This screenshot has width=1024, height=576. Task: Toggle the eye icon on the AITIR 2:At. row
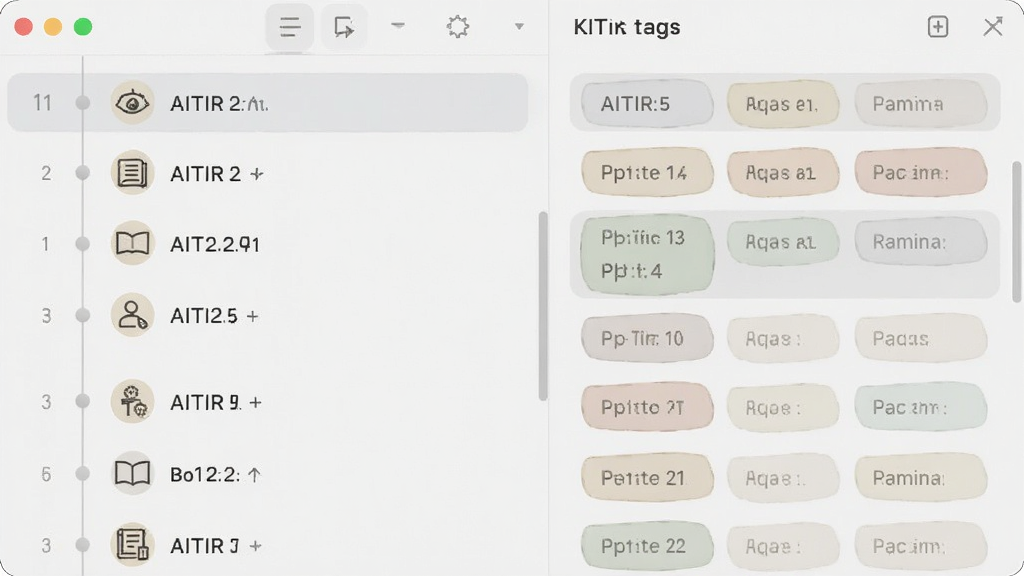pos(133,103)
